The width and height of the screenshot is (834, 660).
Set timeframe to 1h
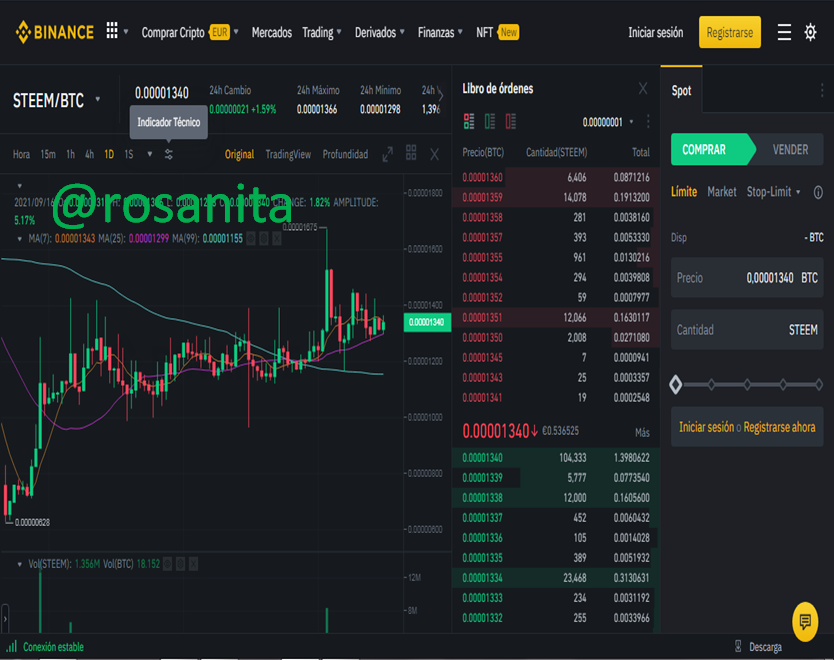70,155
